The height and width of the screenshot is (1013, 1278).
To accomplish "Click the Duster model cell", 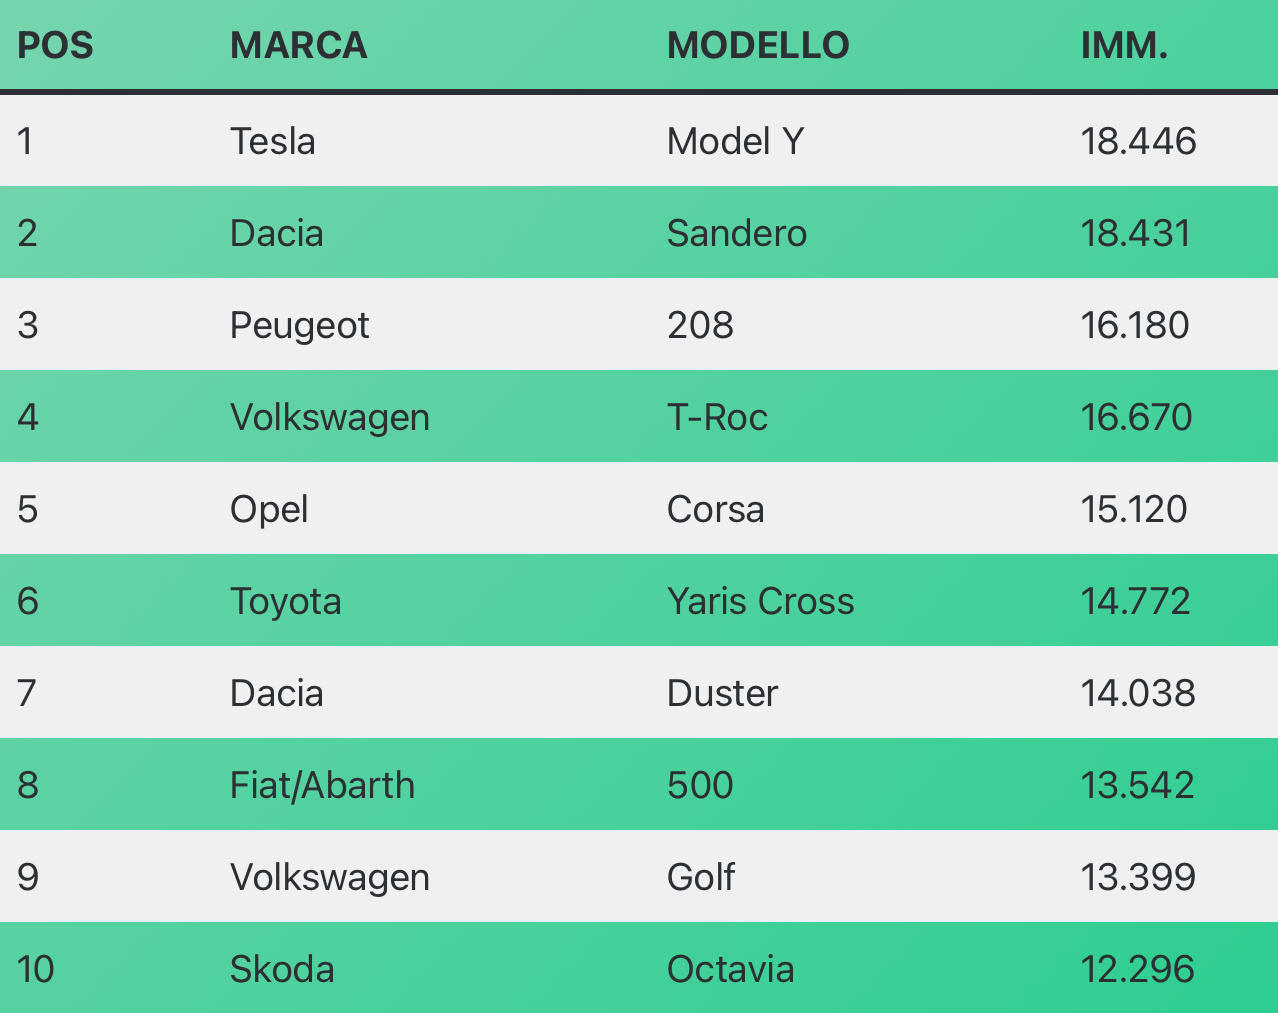I will click(723, 693).
